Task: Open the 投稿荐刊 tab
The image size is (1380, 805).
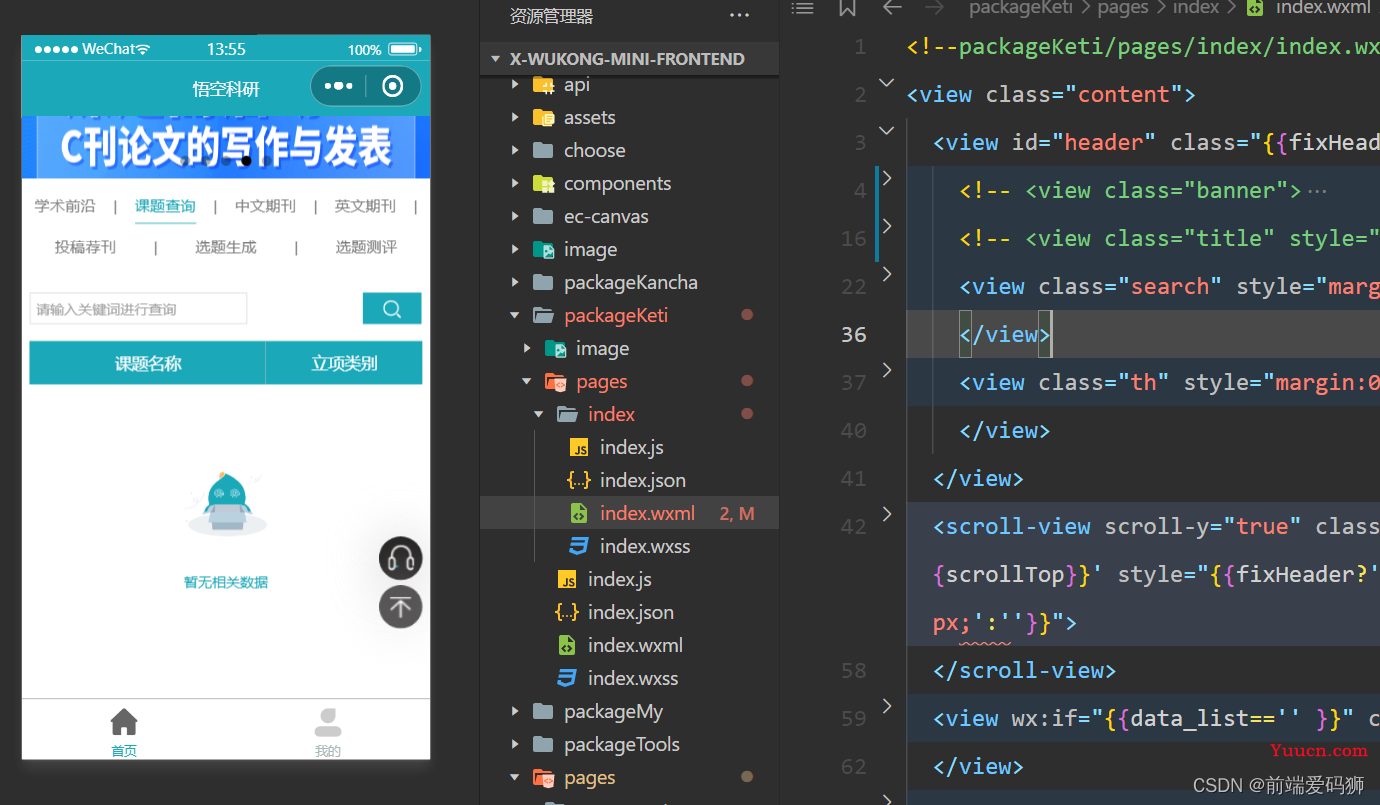Action: click(x=85, y=247)
